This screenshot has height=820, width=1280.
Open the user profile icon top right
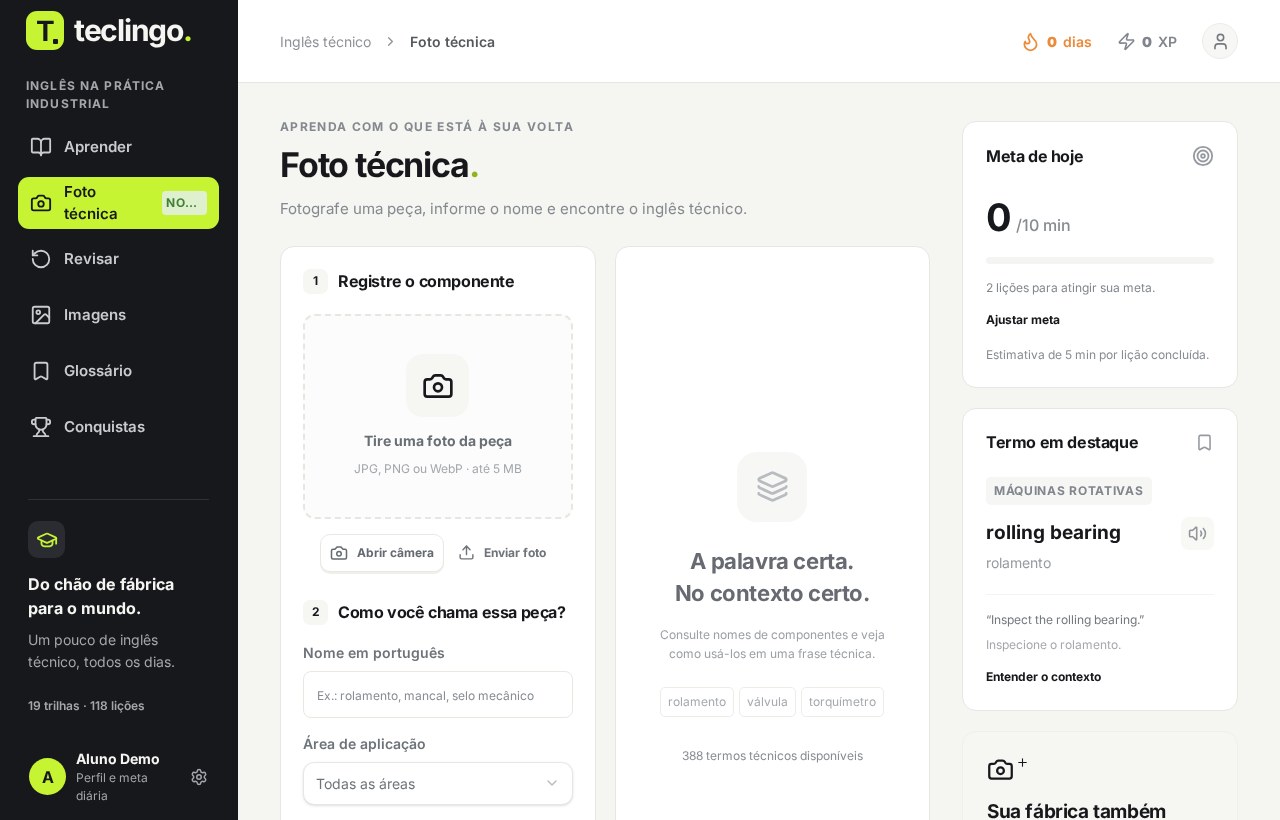(1220, 41)
